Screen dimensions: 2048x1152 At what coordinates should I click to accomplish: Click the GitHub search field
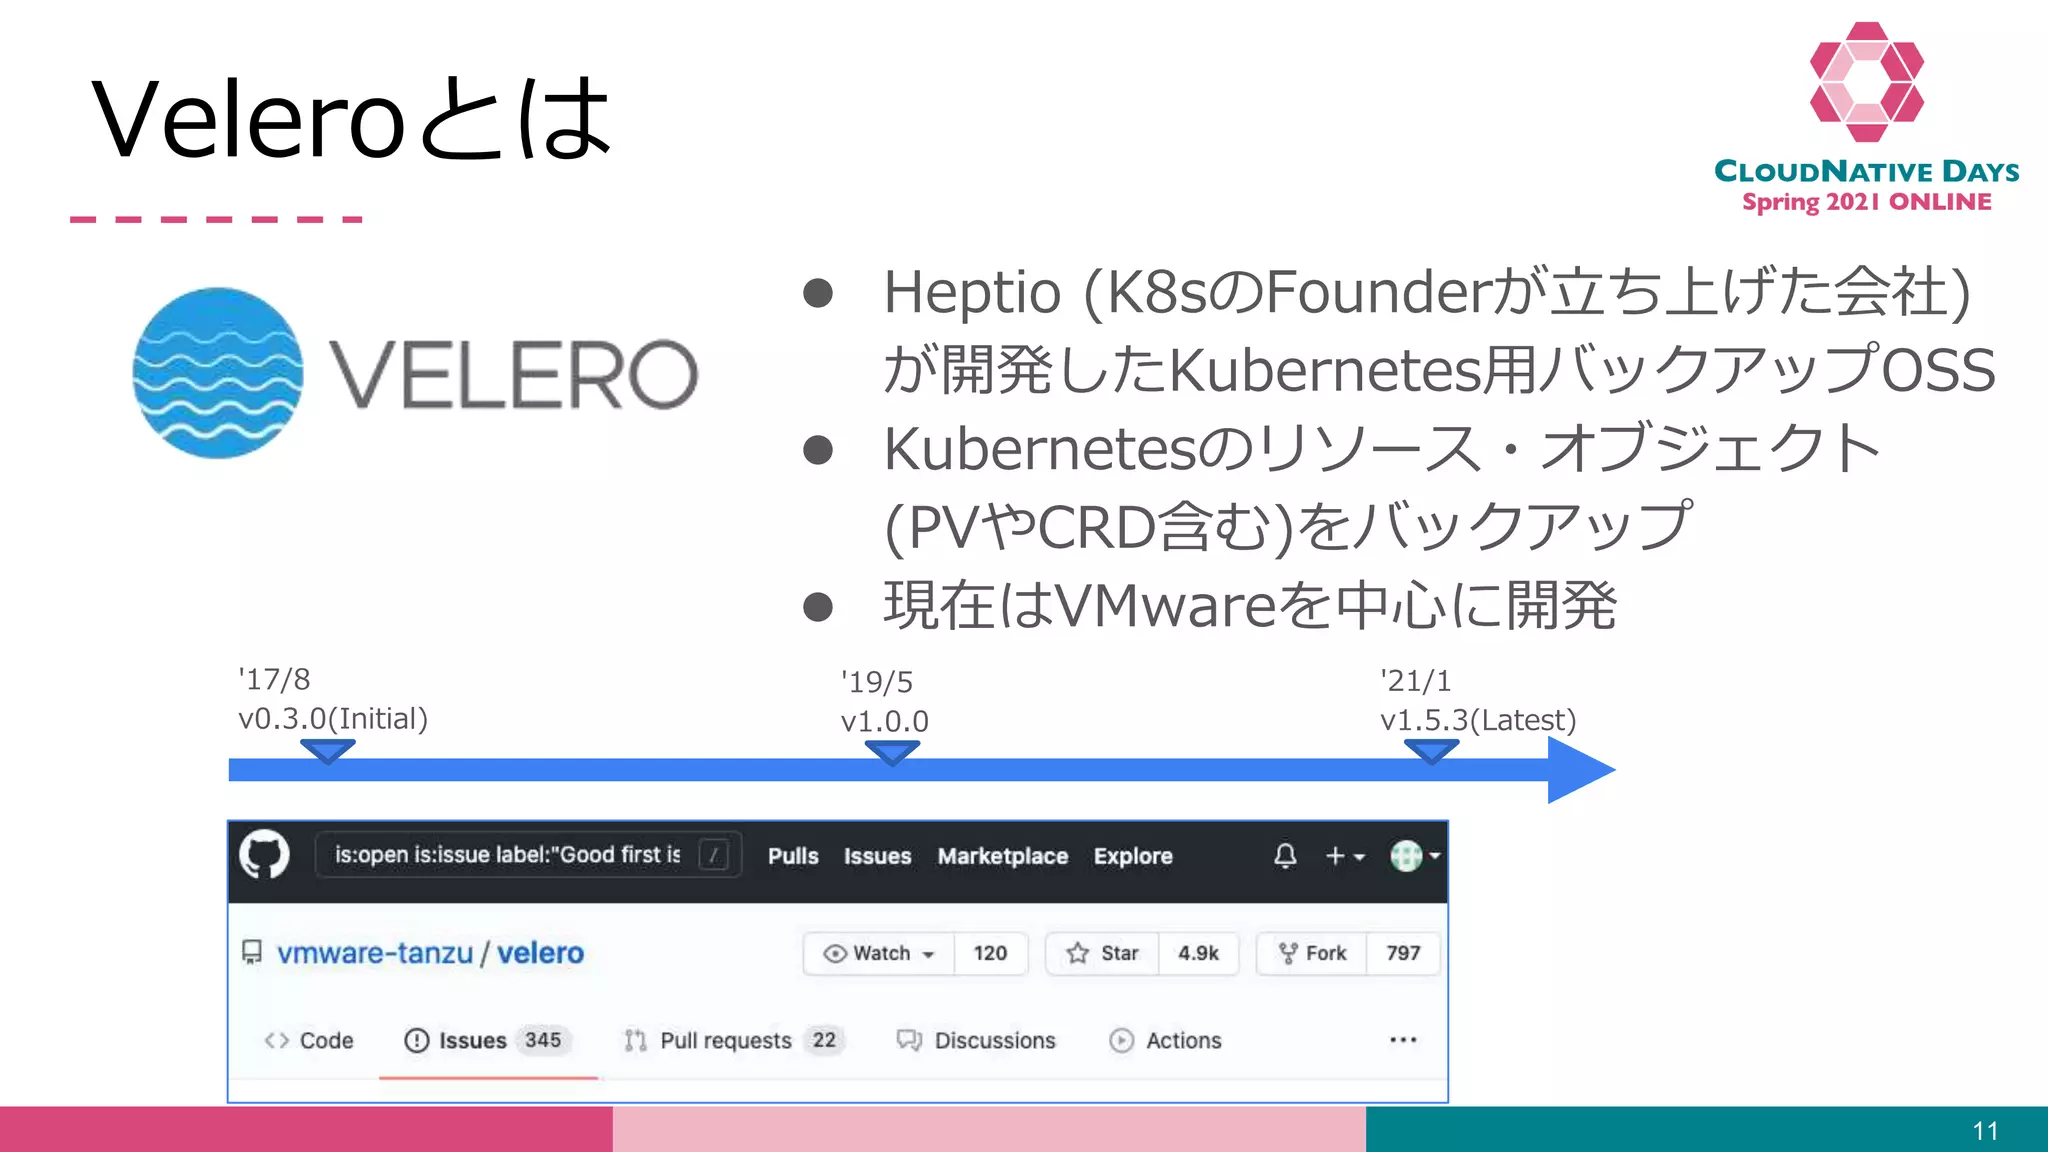(528, 855)
